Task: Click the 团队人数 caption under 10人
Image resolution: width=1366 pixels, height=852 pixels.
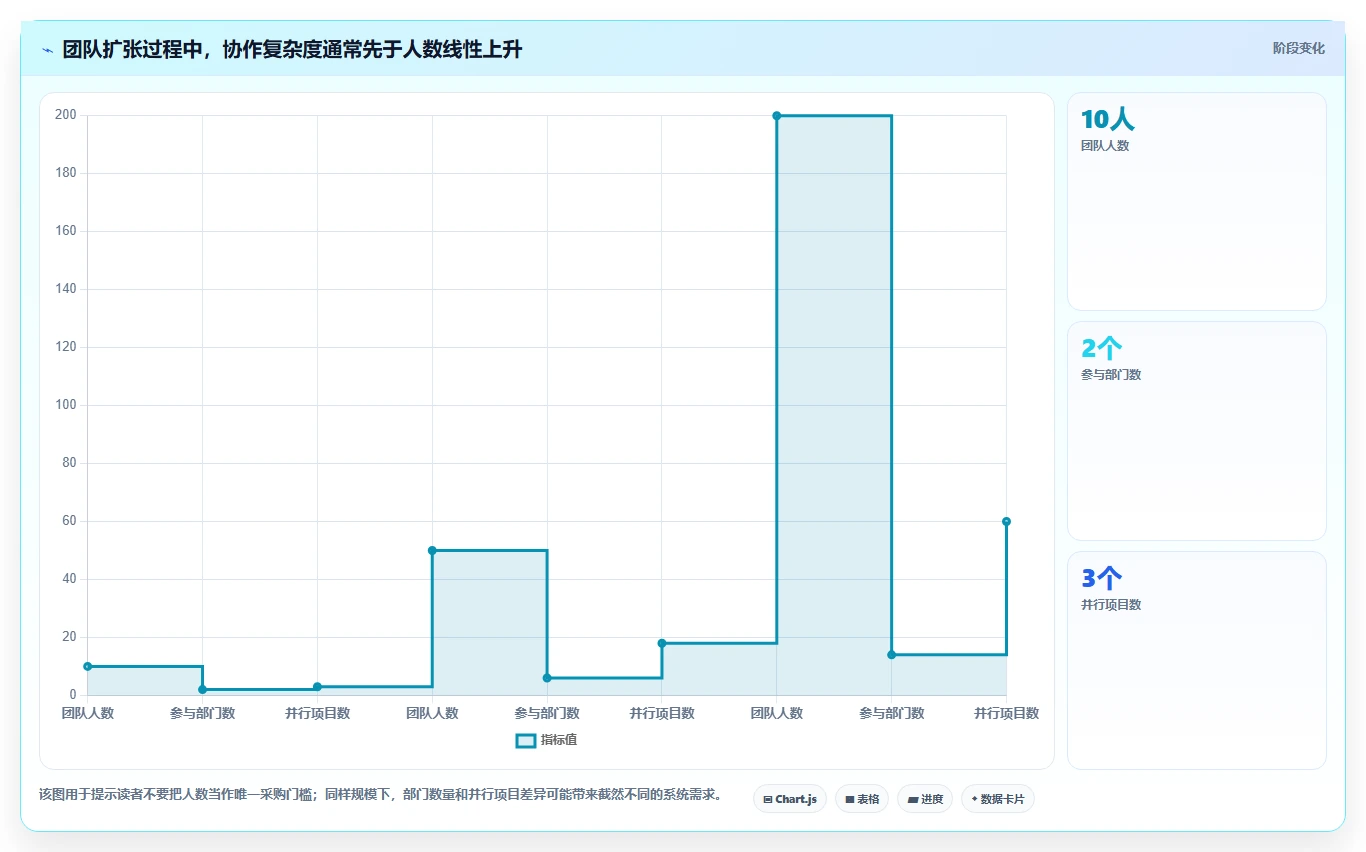Action: pos(1105,146)
